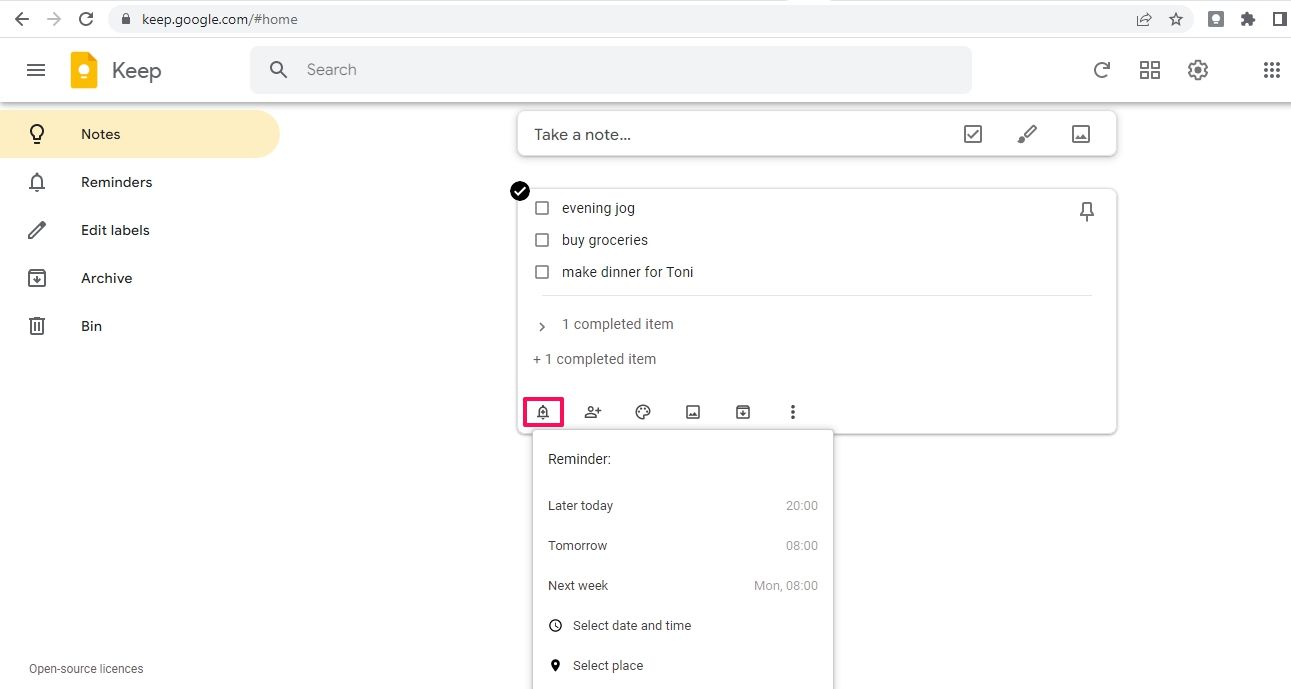The height and width of the screenshot is (689, 1291).
Task: Select the note with the checkmark badge
Action: [520, 191]
